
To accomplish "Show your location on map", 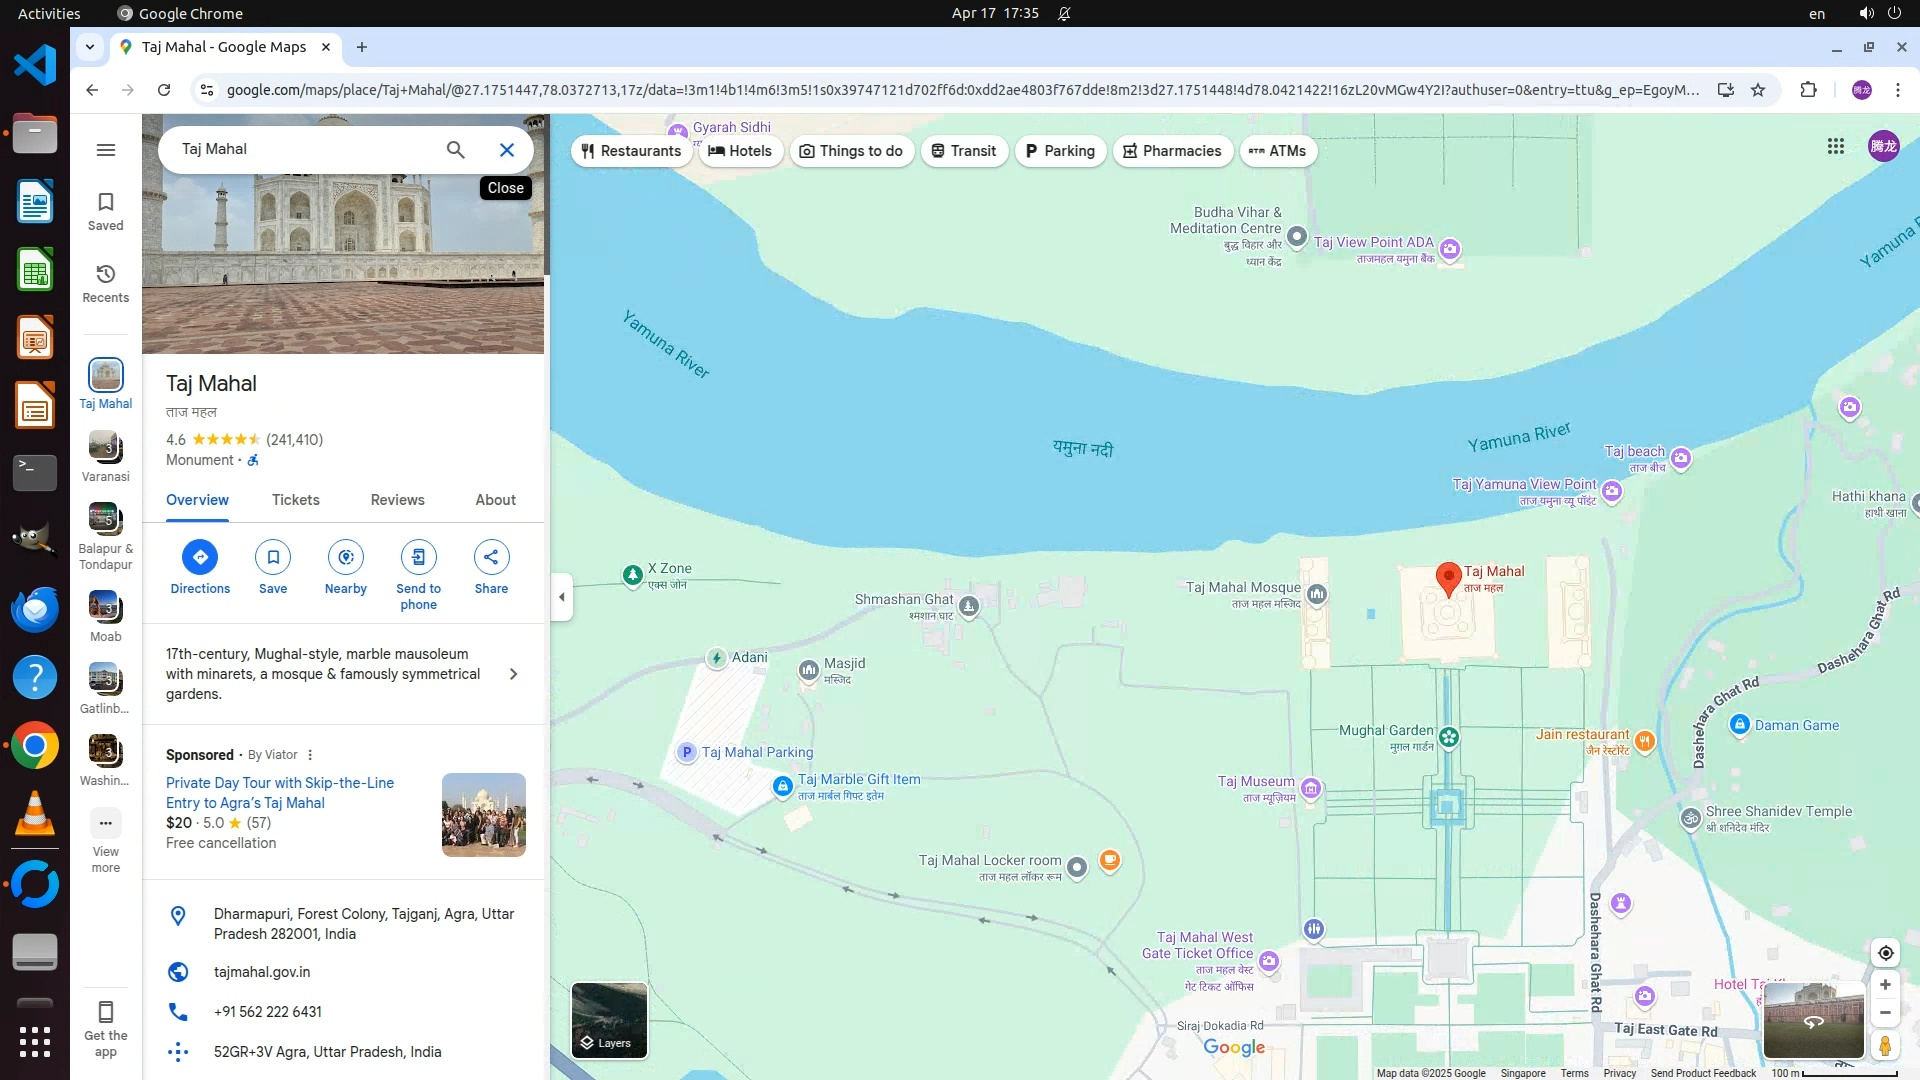I will tap(1885, 953).
